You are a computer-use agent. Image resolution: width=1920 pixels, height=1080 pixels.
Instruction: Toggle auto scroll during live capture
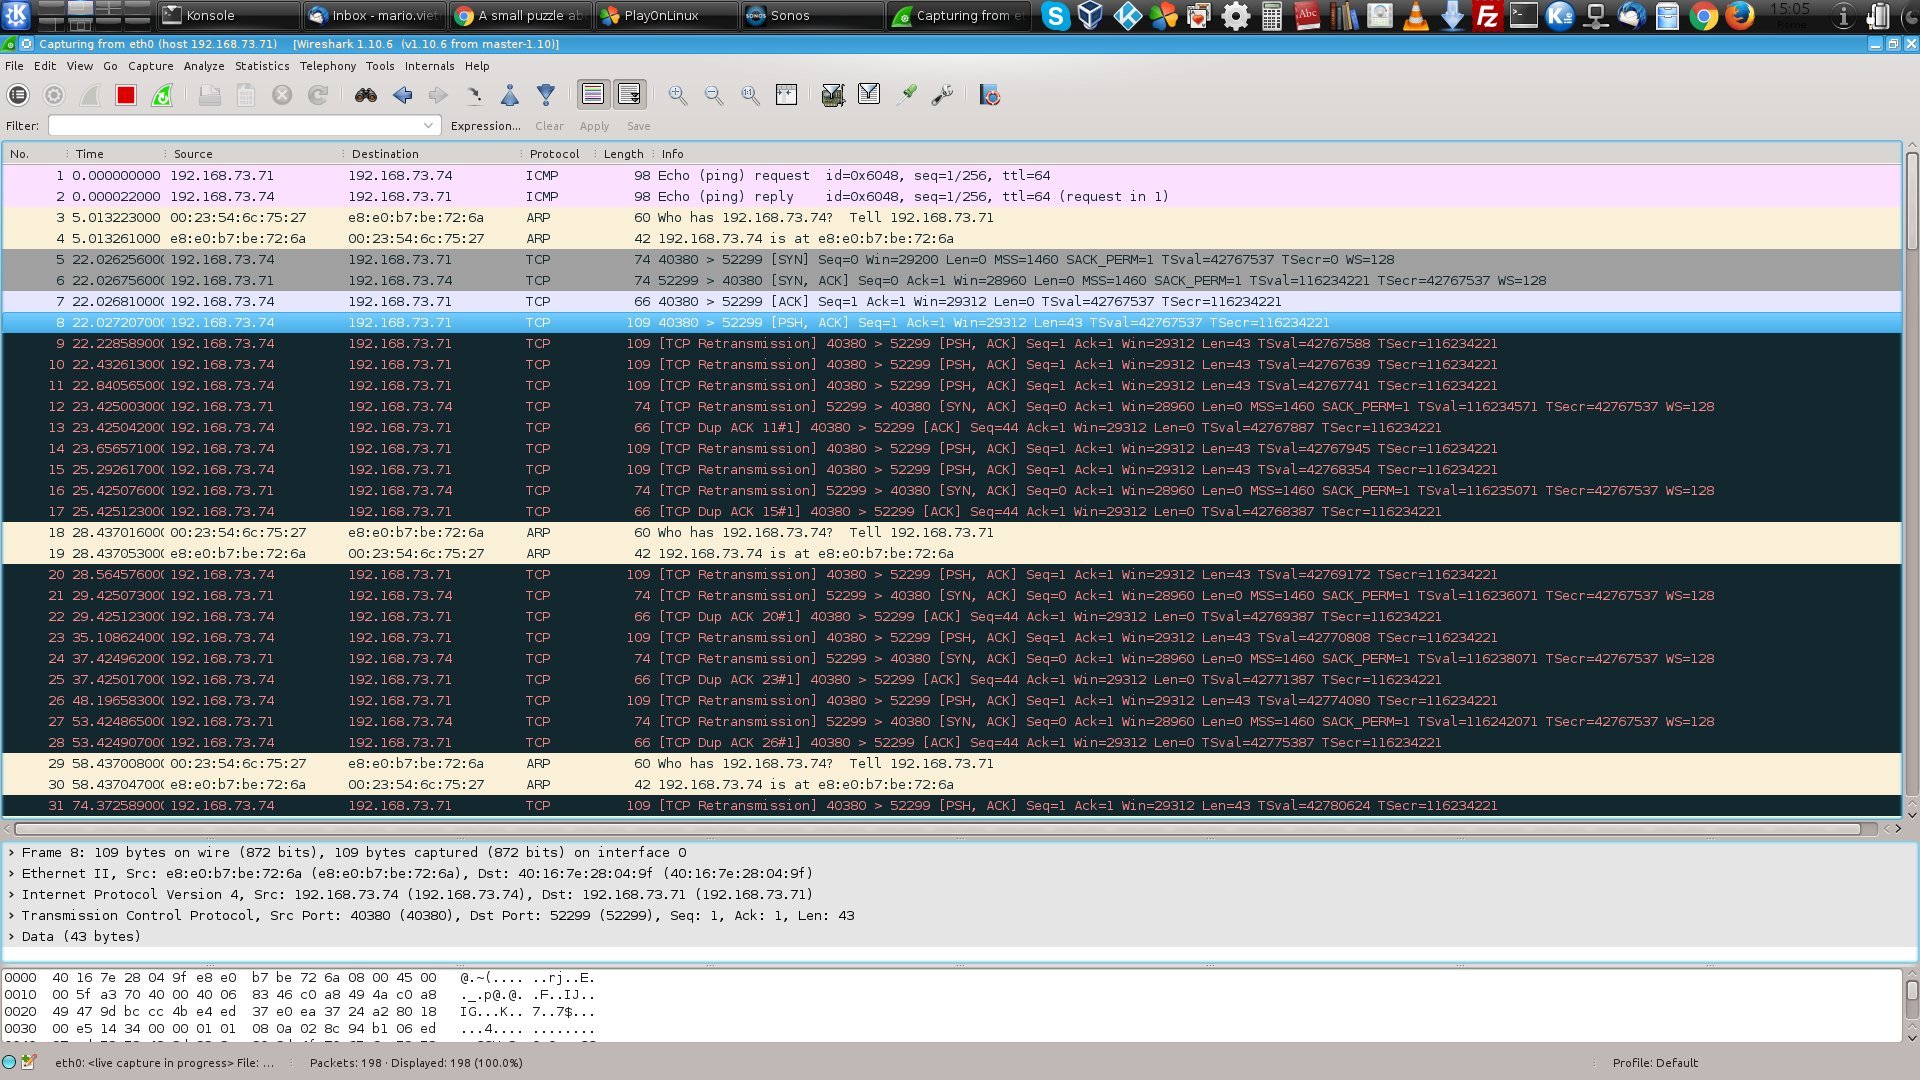click(630, 95)
